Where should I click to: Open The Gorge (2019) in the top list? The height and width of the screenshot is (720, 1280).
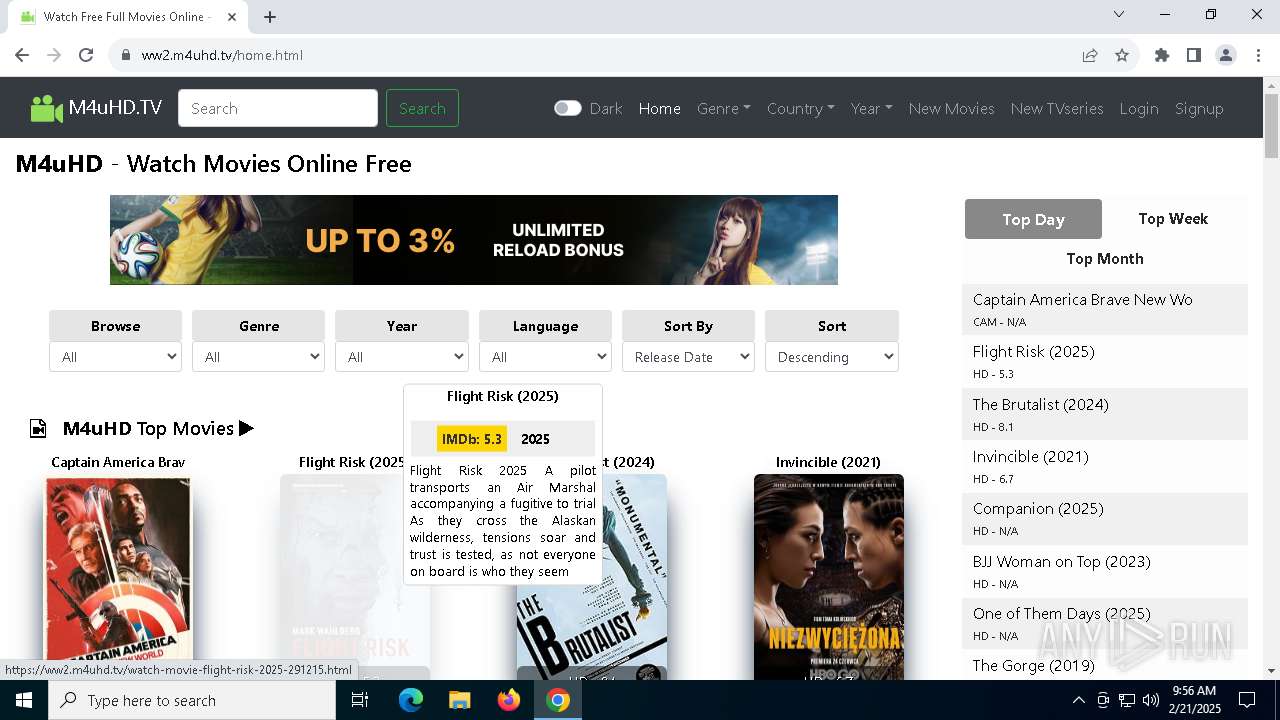click(x=1033, y=665)
